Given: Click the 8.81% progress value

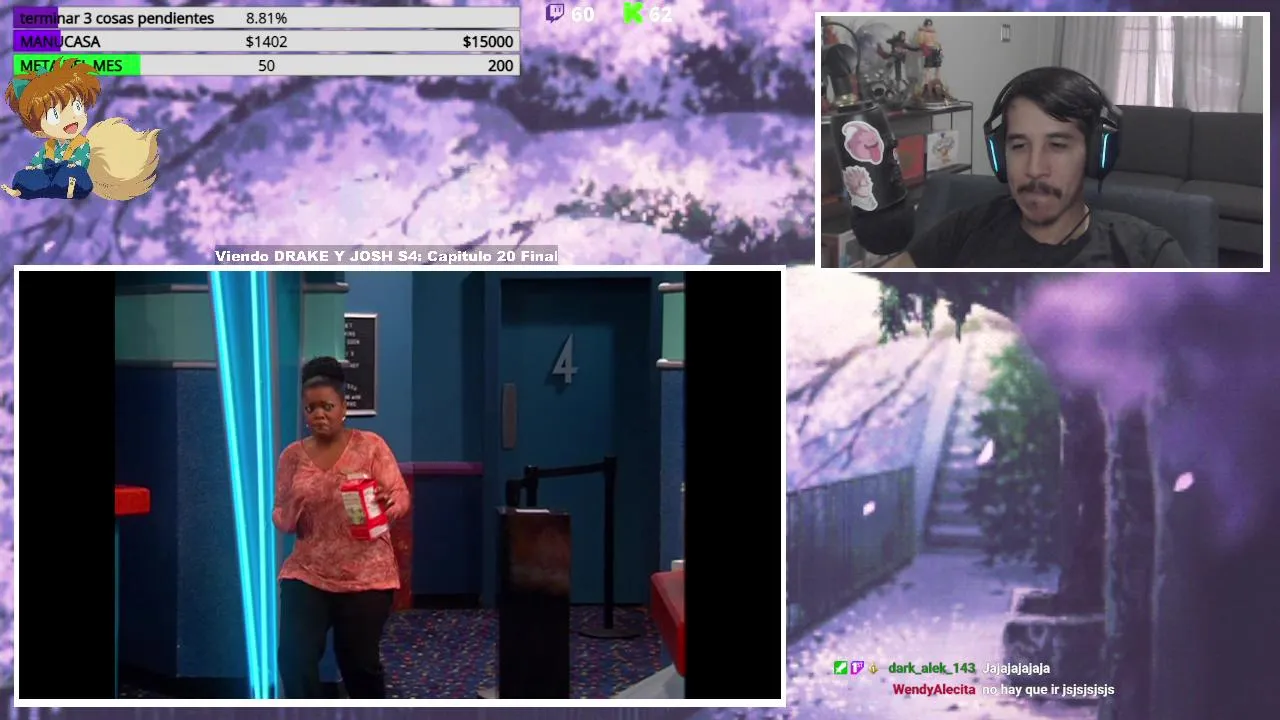Looking at the screenshot, I should [266, 18].
